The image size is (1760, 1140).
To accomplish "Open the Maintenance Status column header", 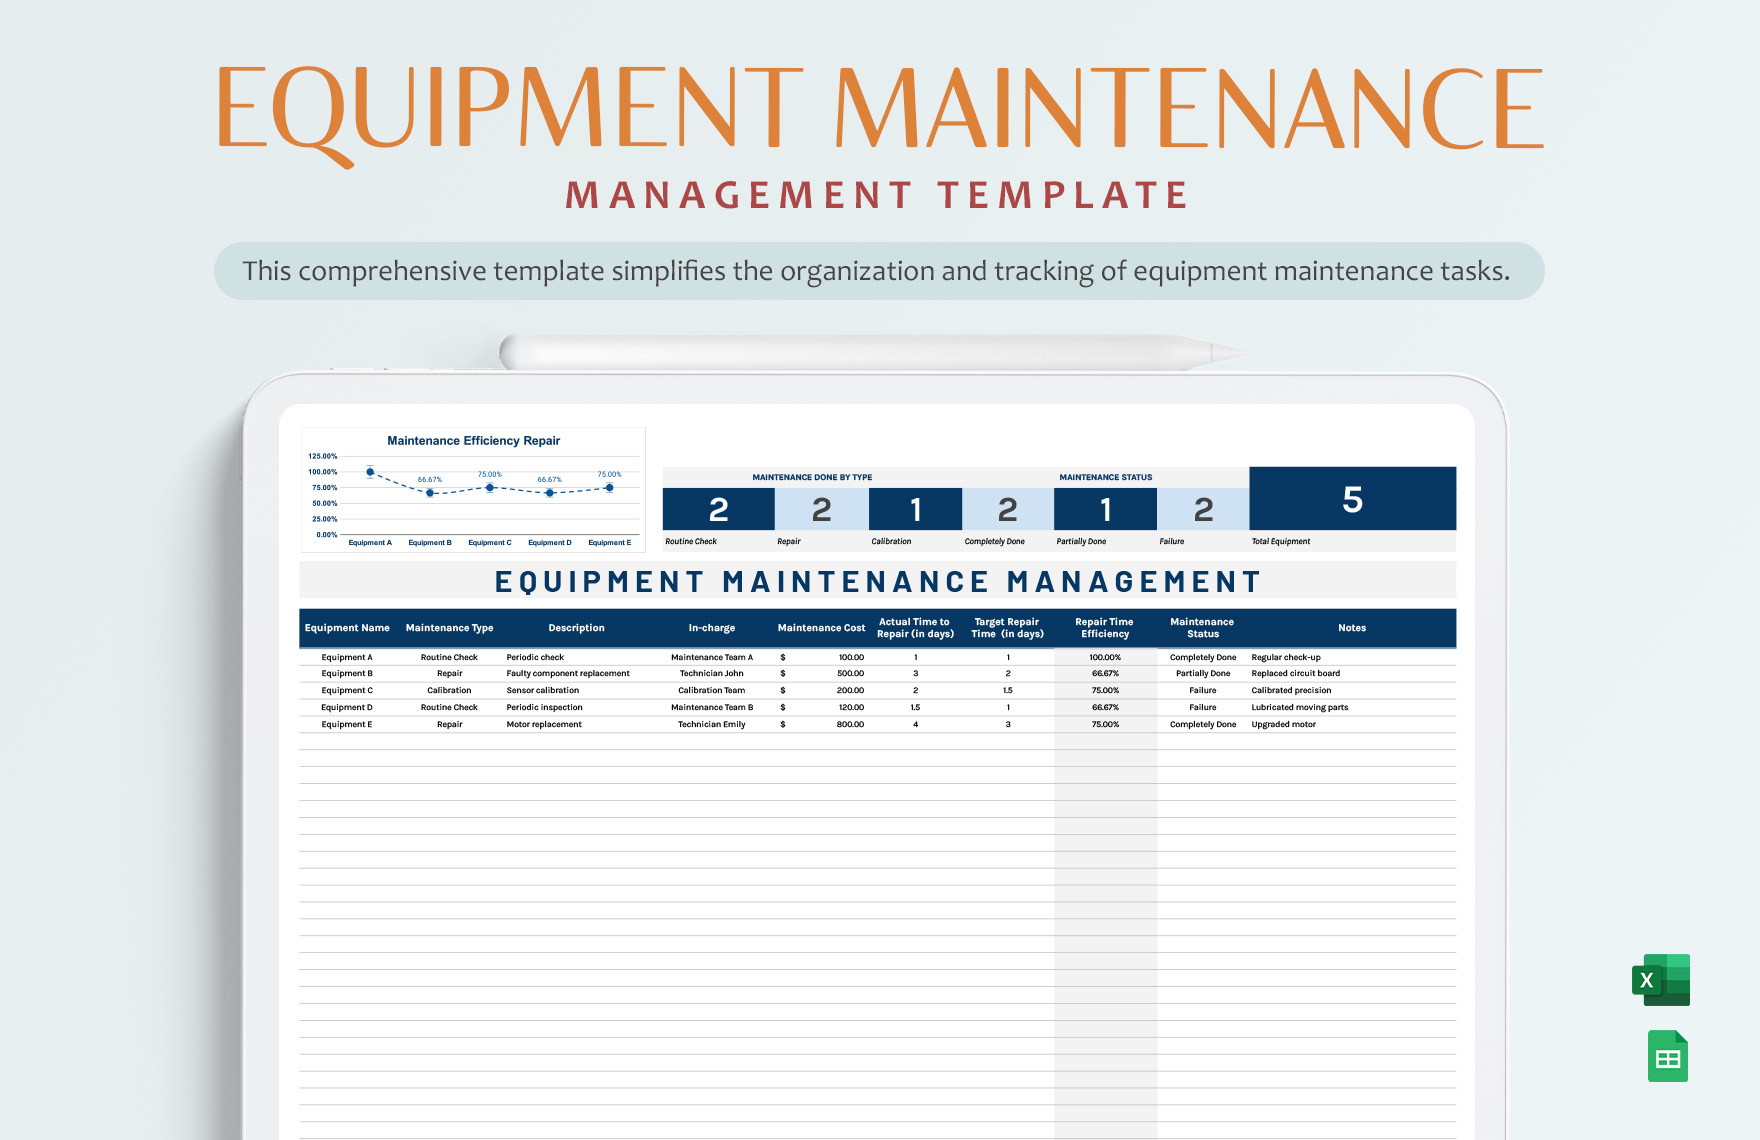I will point(1201,628).
